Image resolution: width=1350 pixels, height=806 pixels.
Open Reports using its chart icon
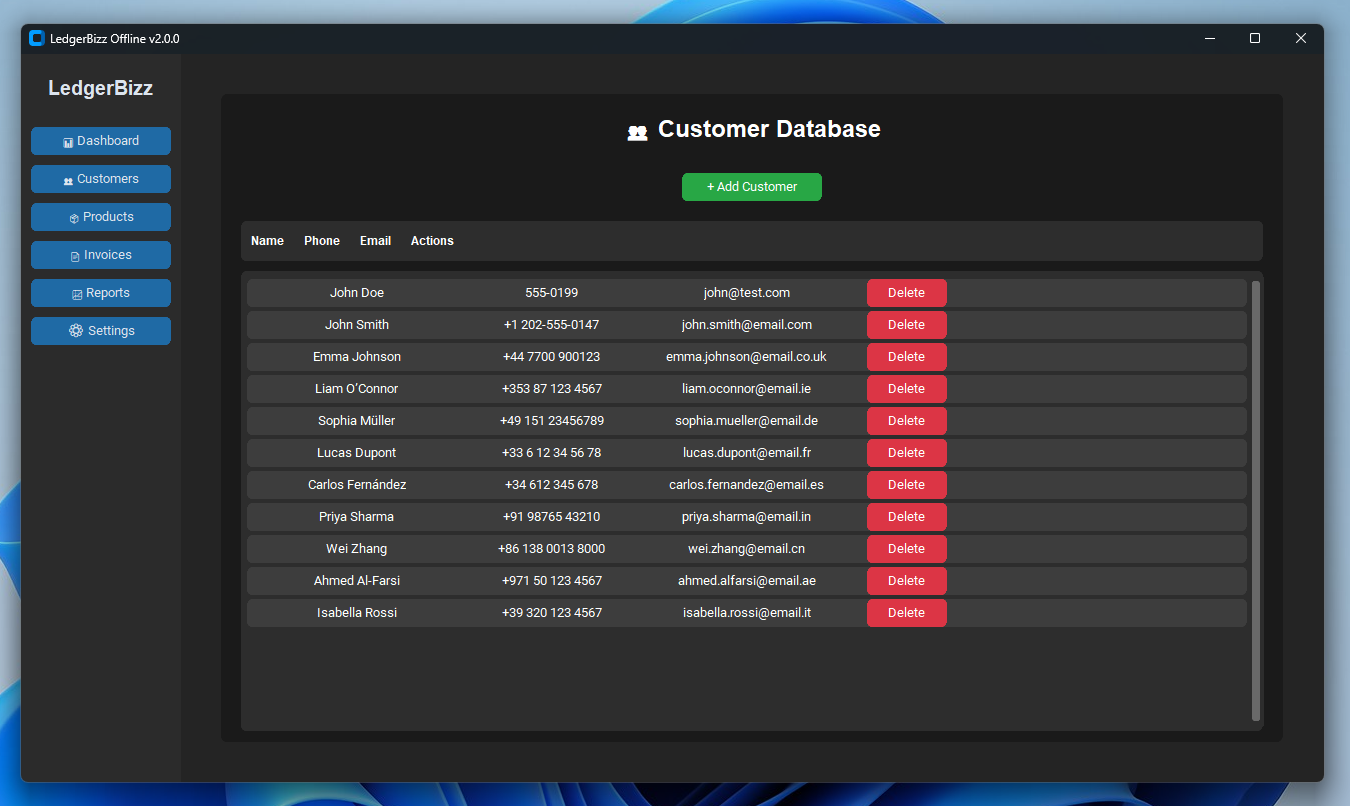pos(76,293)
